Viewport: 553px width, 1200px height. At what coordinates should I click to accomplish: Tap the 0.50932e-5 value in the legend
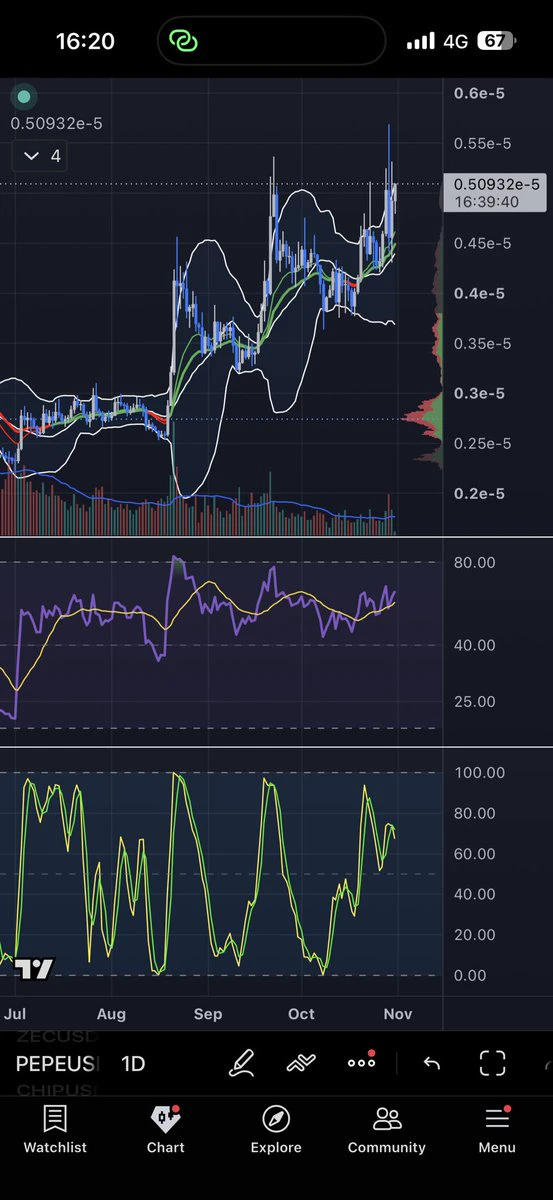click(x=56, y=124)
